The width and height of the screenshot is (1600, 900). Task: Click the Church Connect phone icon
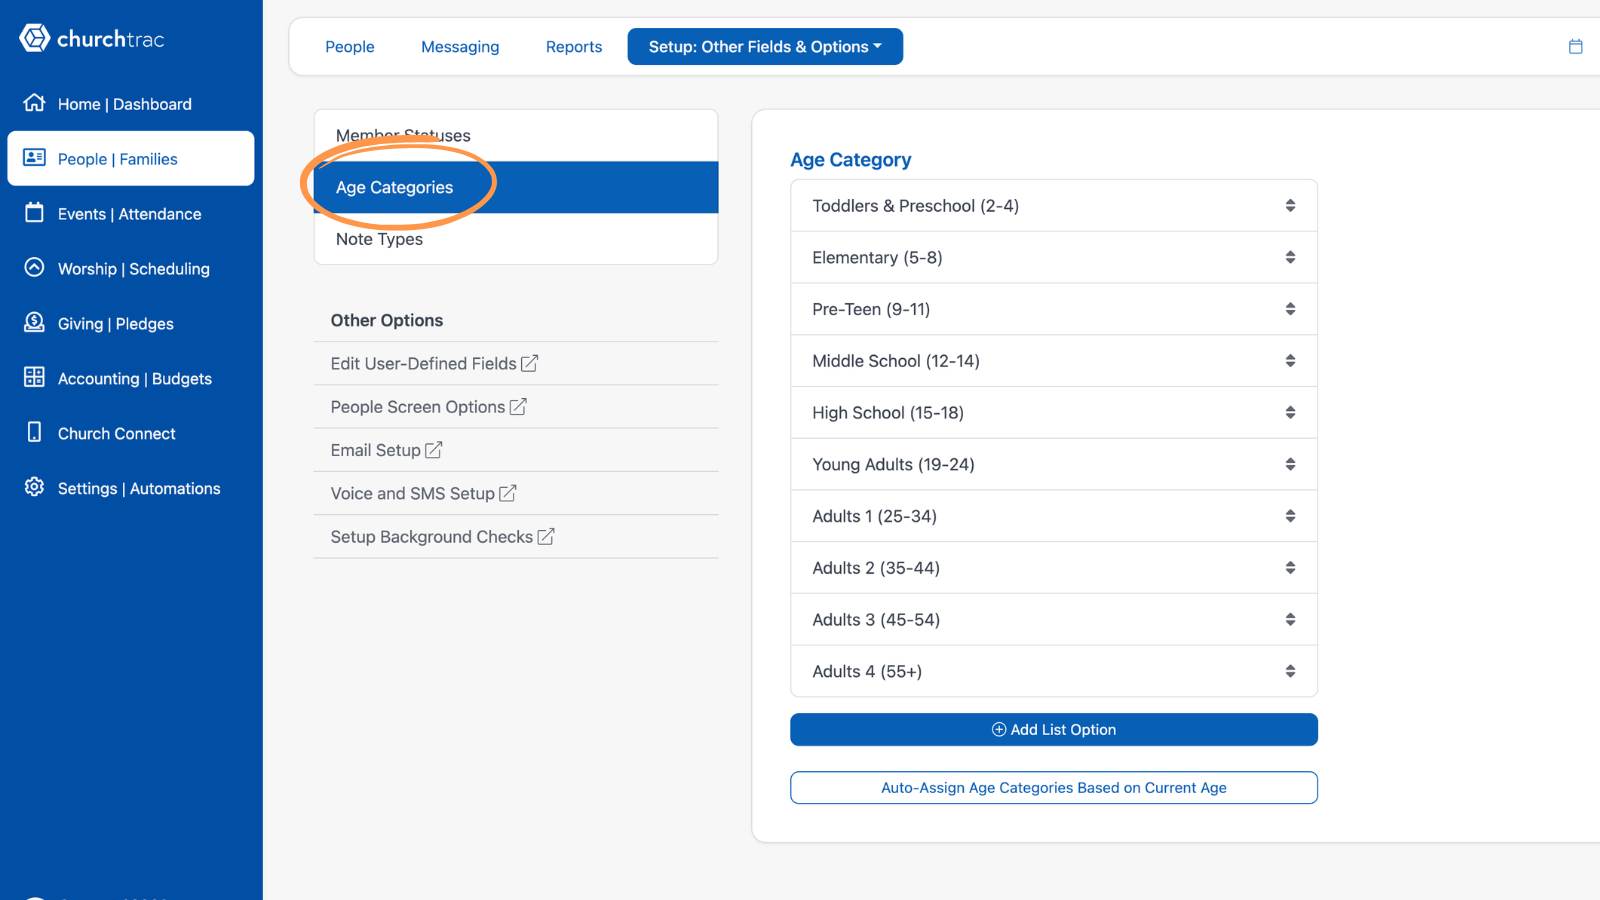tap(35, 432)
